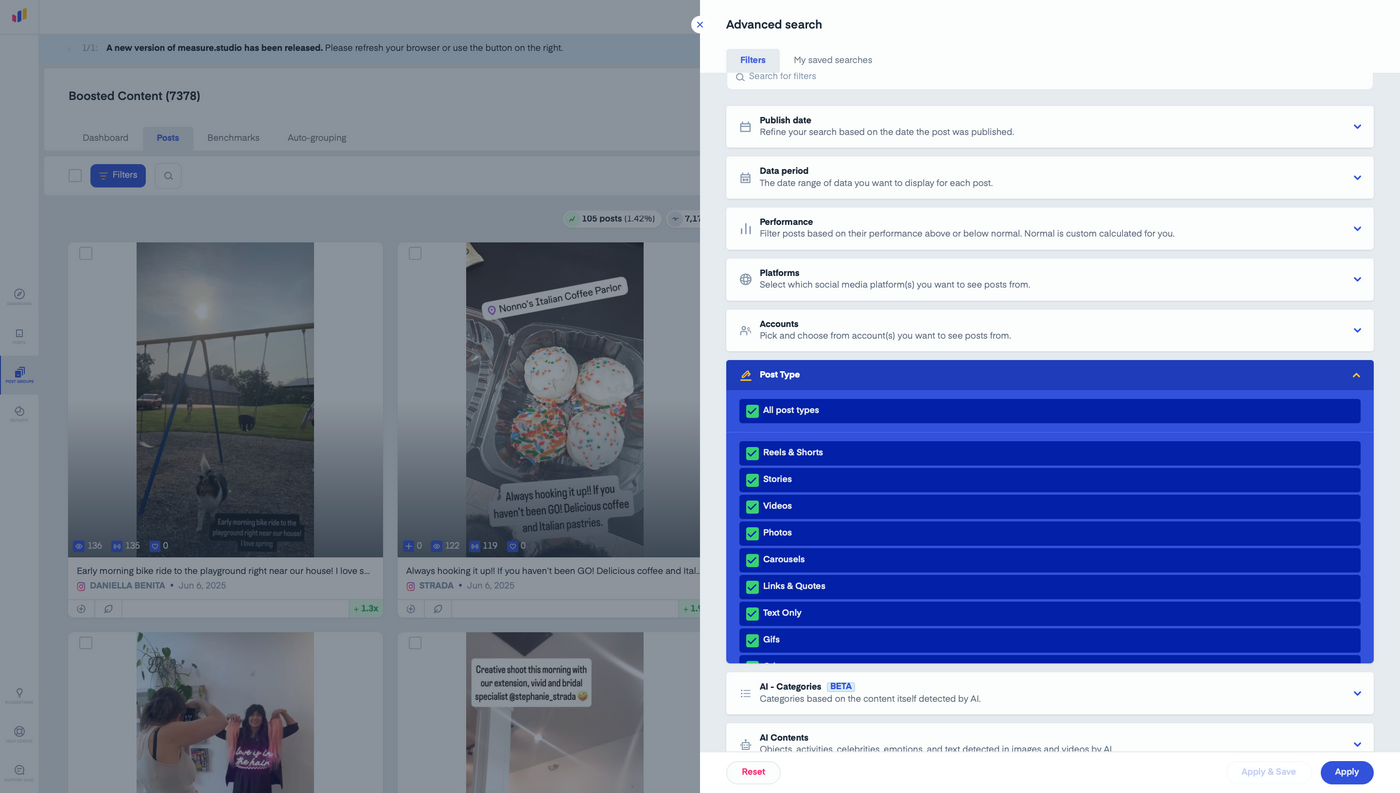Click the calendar icon beside Publish date
The height and width of the screenshot is (793, 1400).
(x=745, y=127)
